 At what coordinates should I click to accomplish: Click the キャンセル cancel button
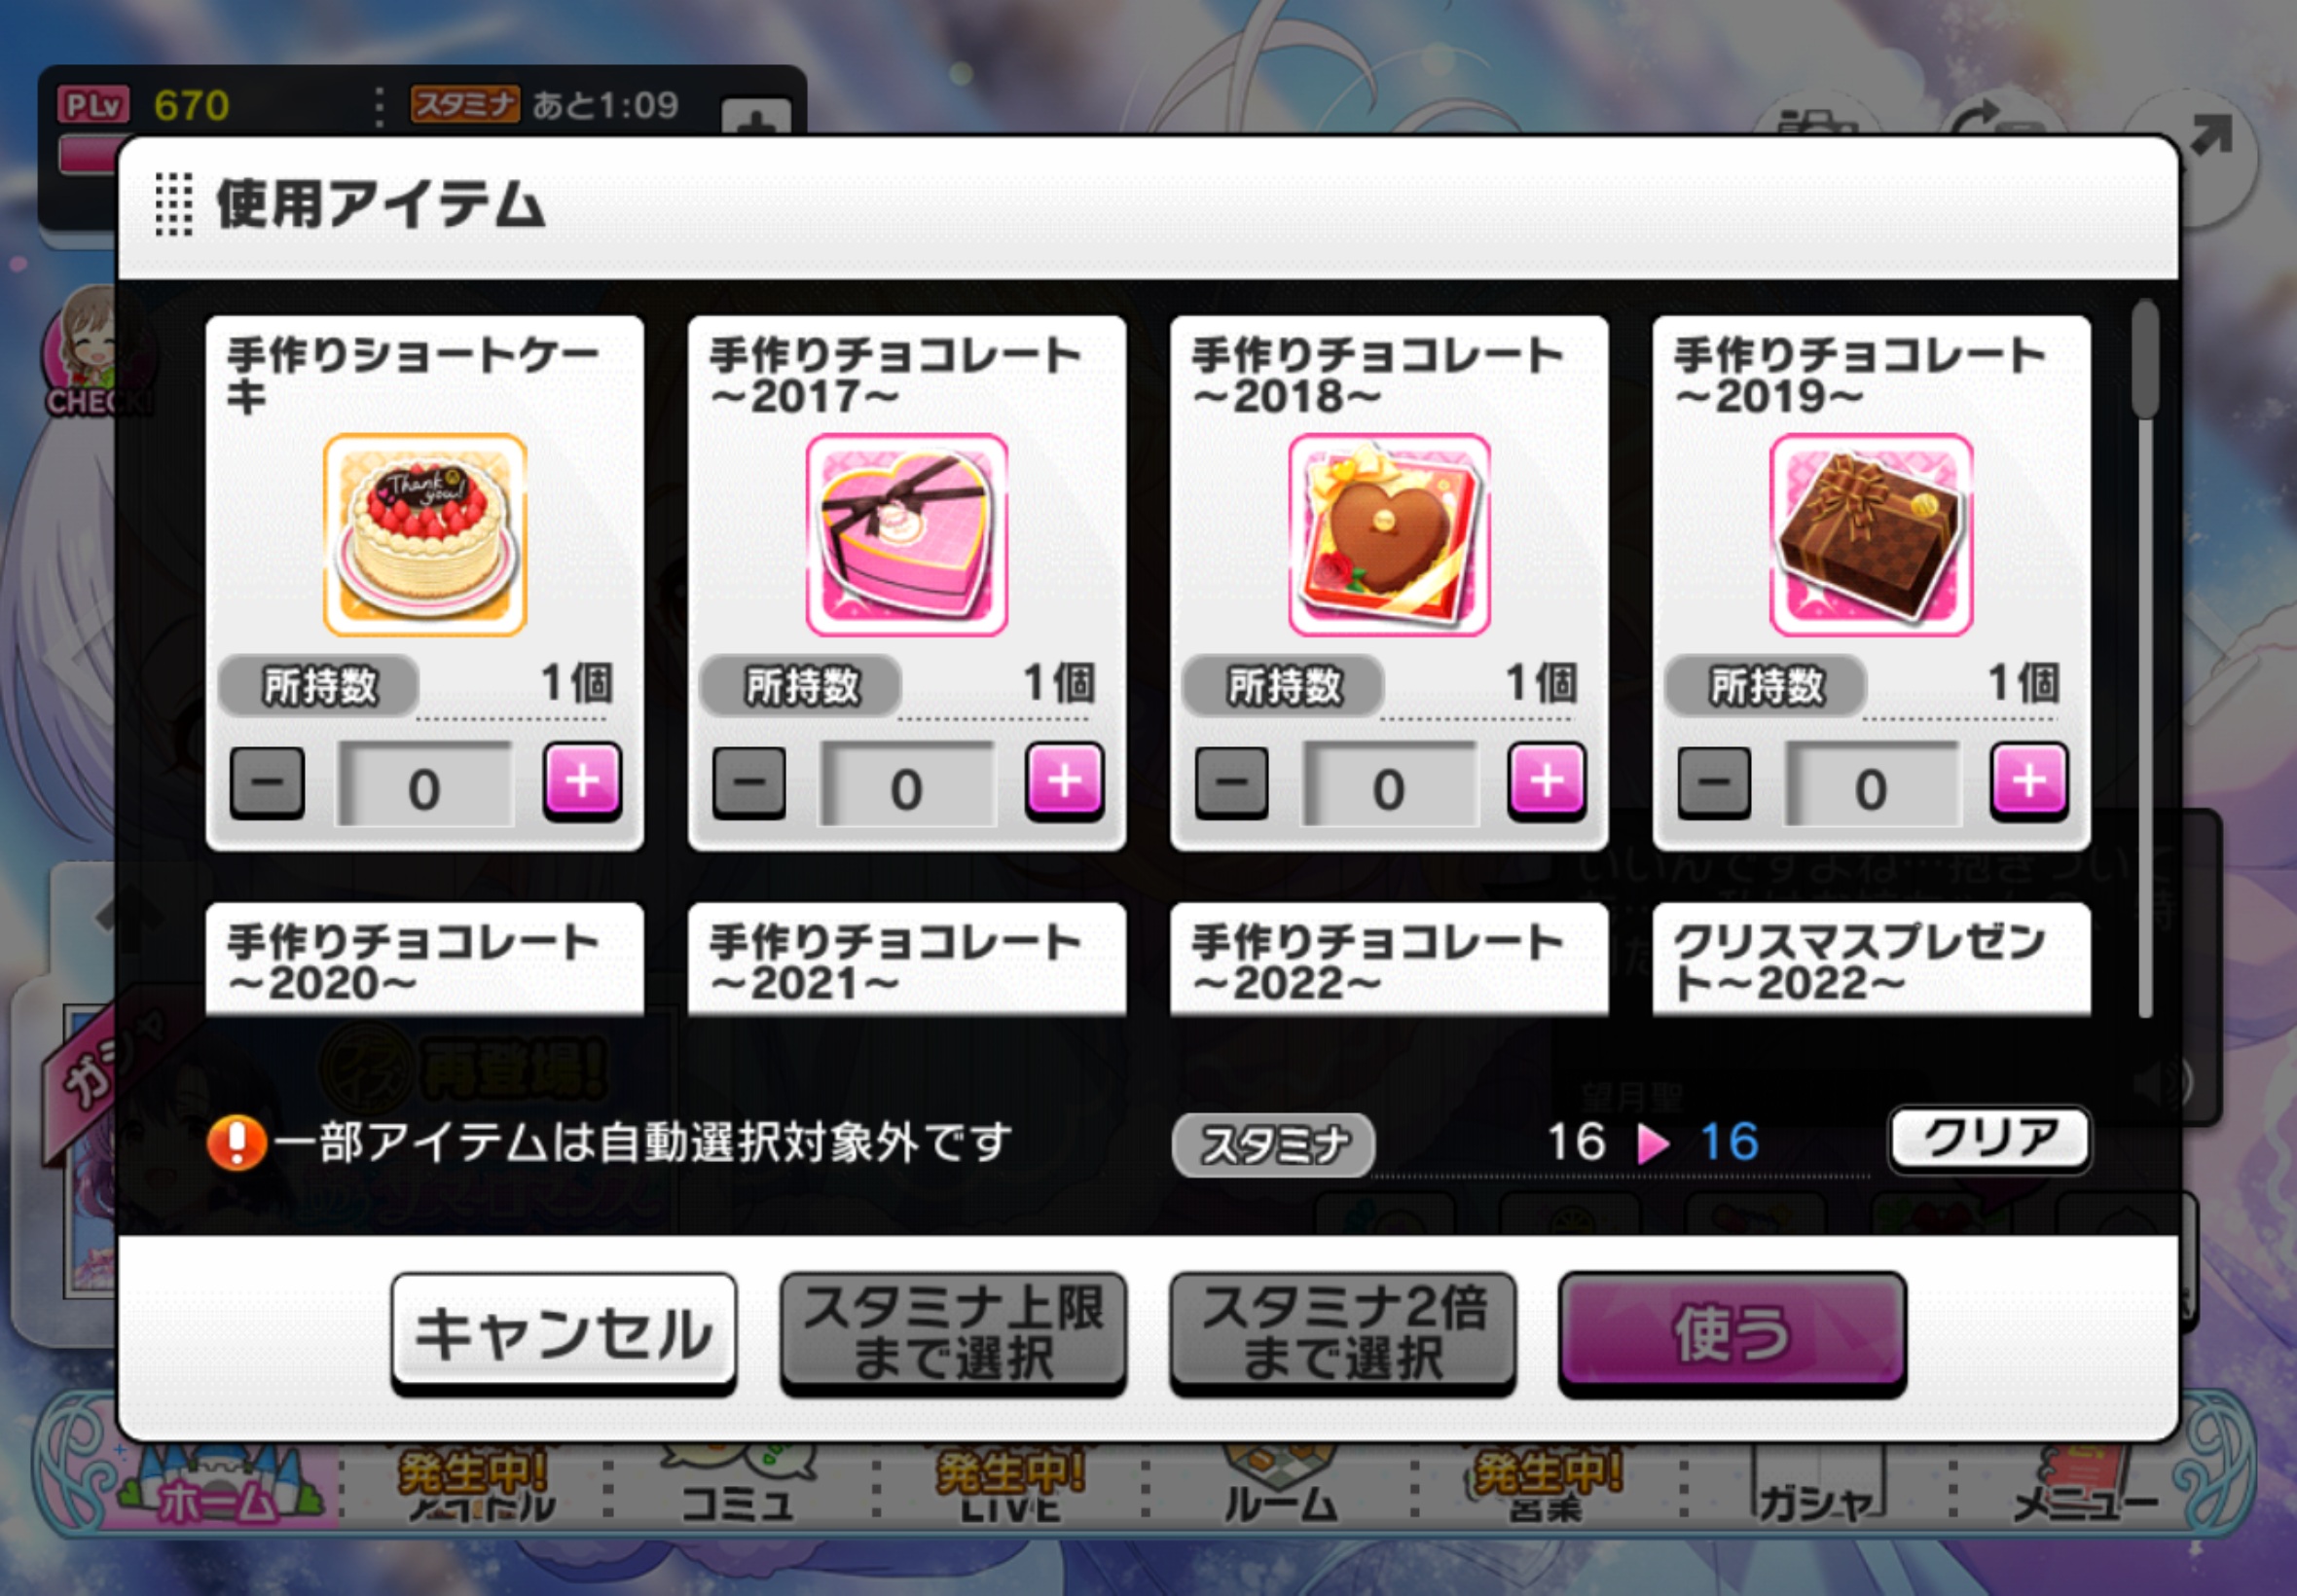(564, 1334)
